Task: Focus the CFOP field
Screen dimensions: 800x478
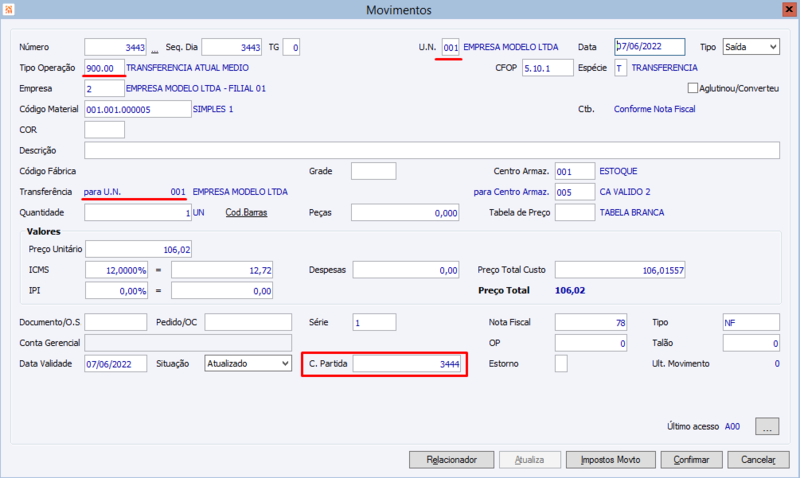Action: point(547,68)
